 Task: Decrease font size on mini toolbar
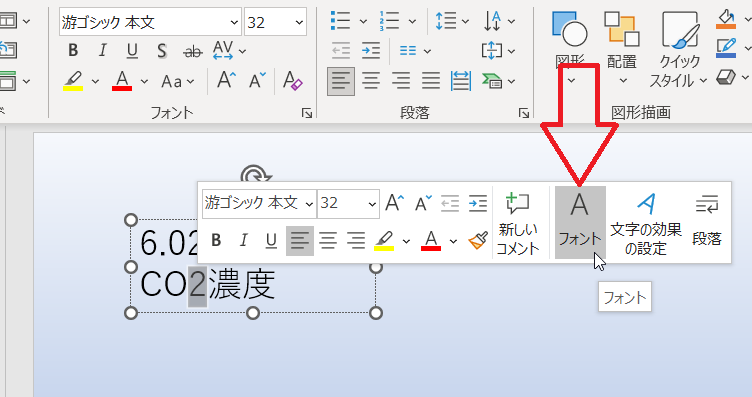point(423,203)
